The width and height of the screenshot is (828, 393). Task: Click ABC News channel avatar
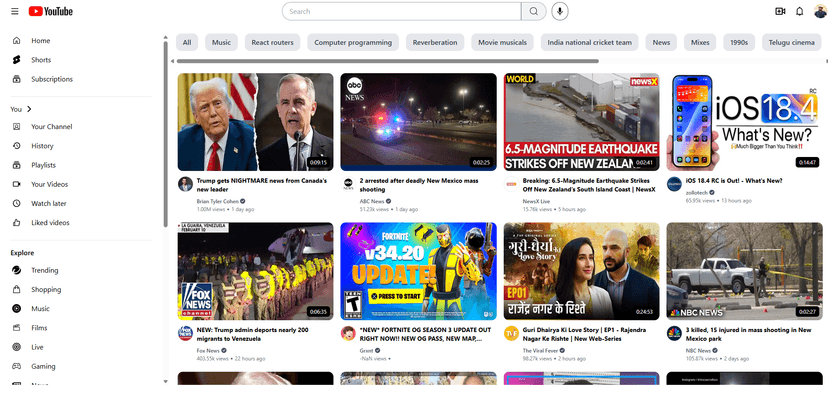348,184
